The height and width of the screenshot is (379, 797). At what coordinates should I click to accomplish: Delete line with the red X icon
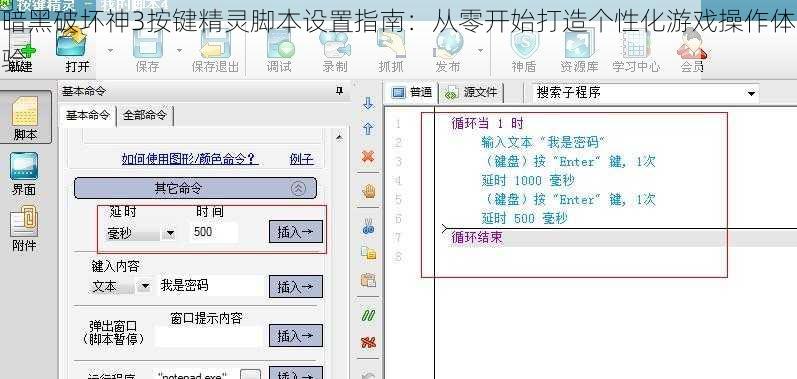point(368,156)
